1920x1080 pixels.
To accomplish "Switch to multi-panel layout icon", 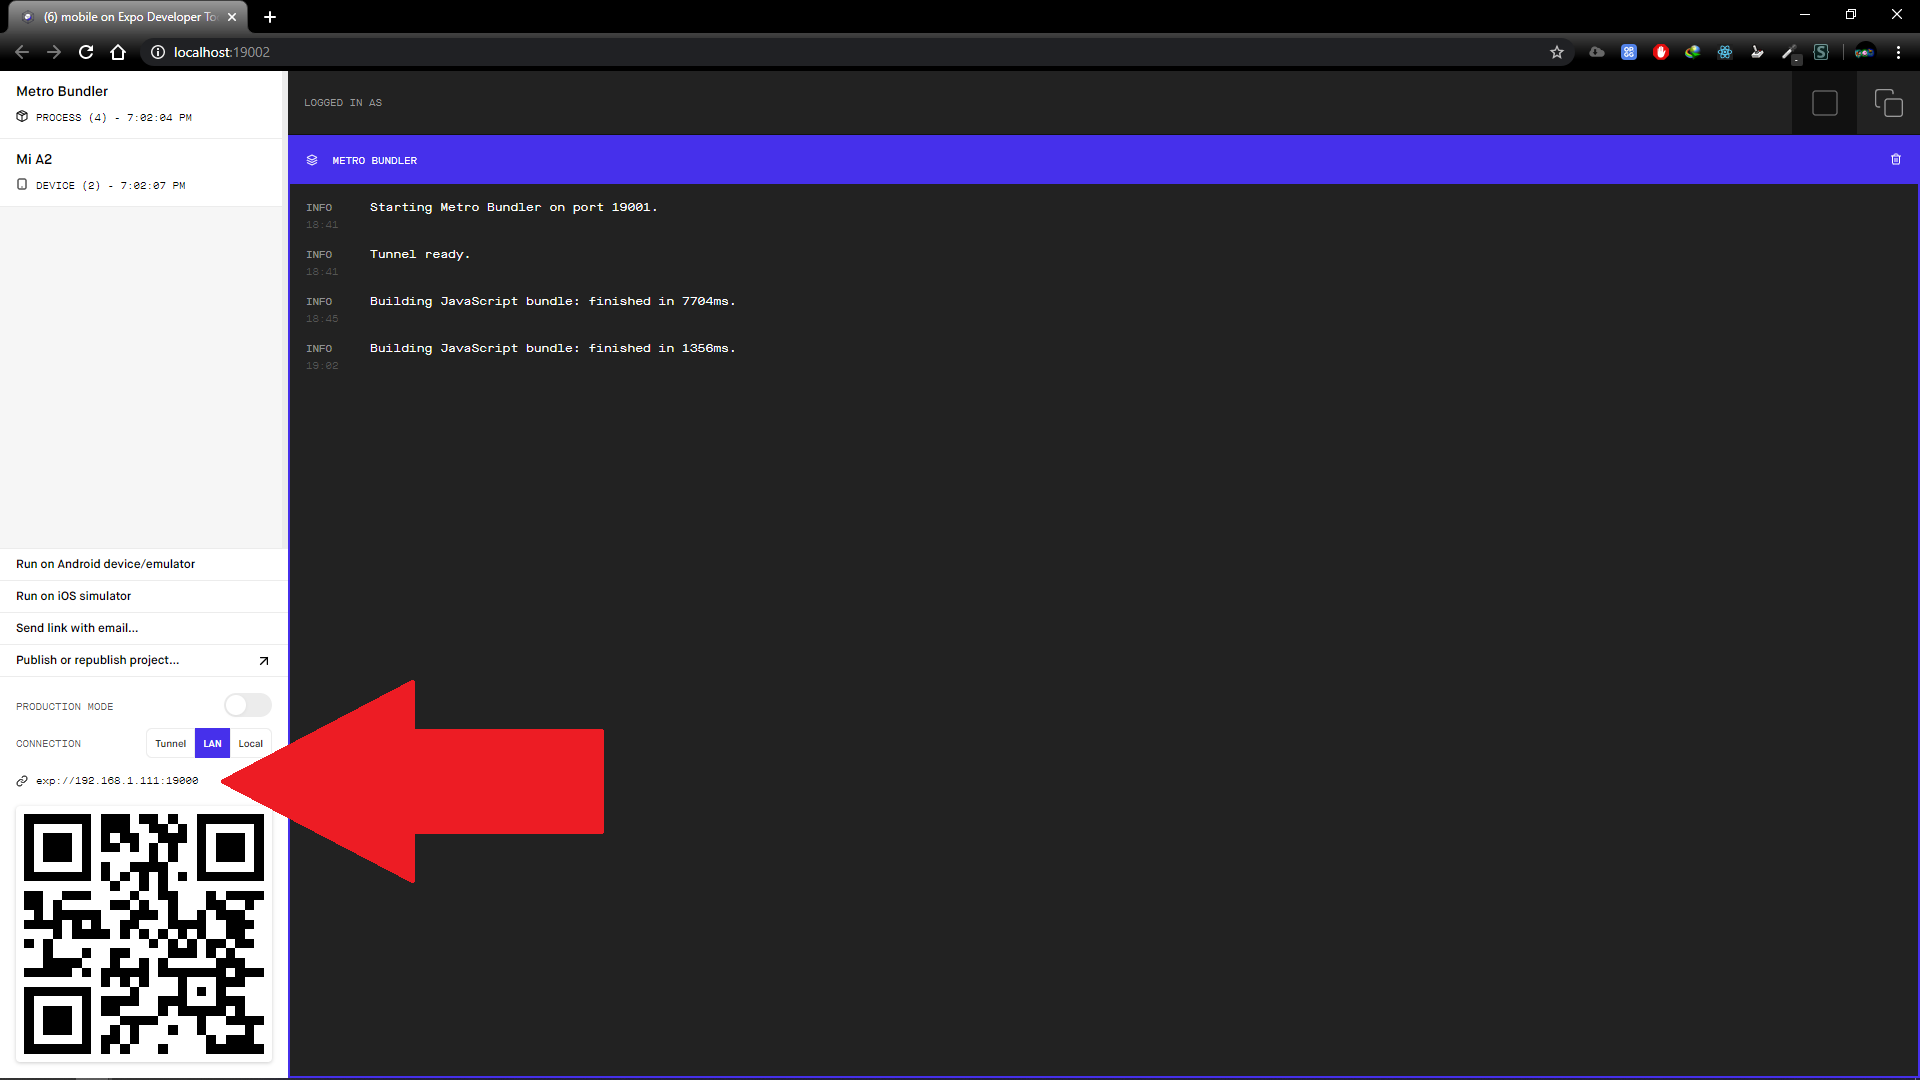I will (1888, 103).
